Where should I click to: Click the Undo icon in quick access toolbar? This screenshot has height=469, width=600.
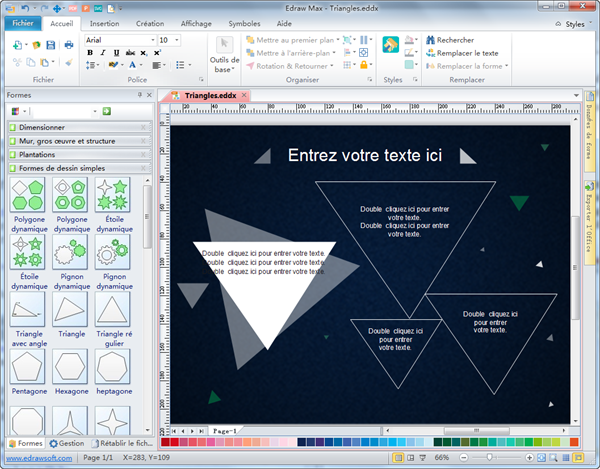pyautogui.click(x=25, y=8)
